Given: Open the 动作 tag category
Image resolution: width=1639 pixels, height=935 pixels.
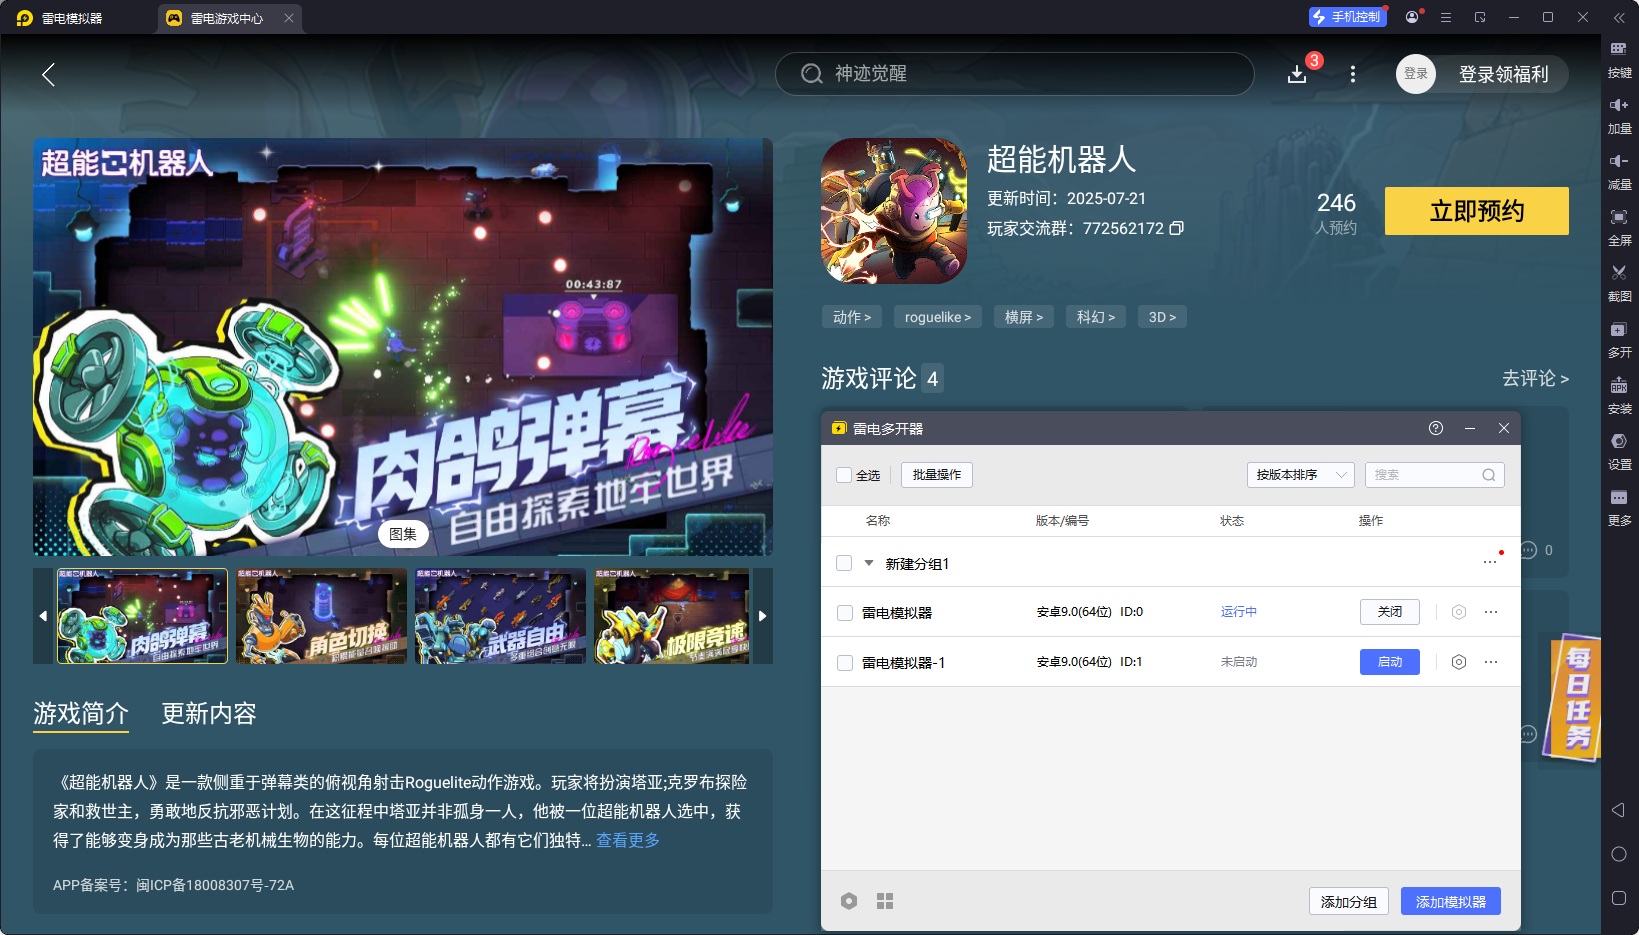Looking at the screenshot, I should 852,317.
